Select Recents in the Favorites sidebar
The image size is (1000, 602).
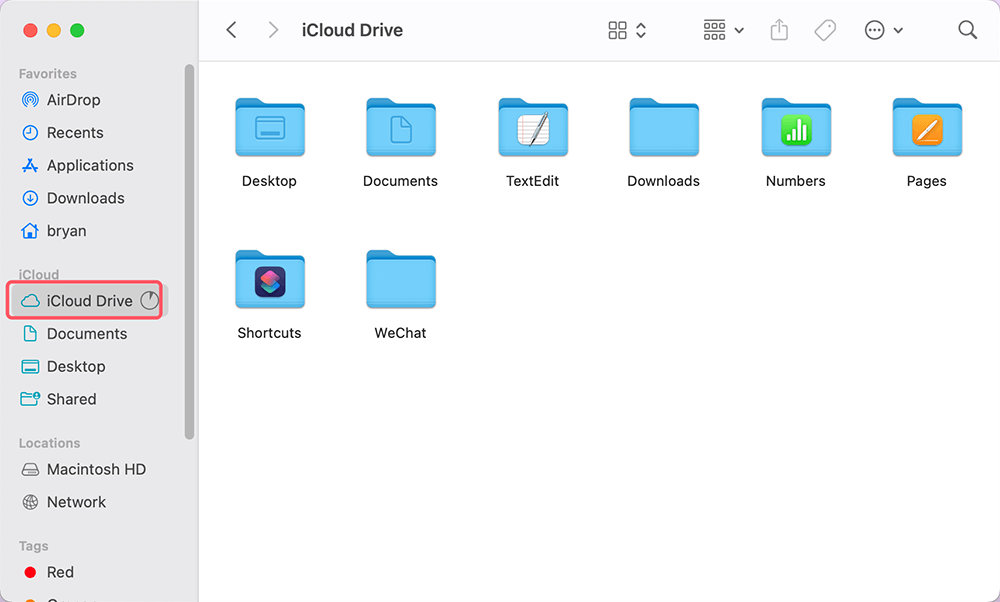(74, 132)
